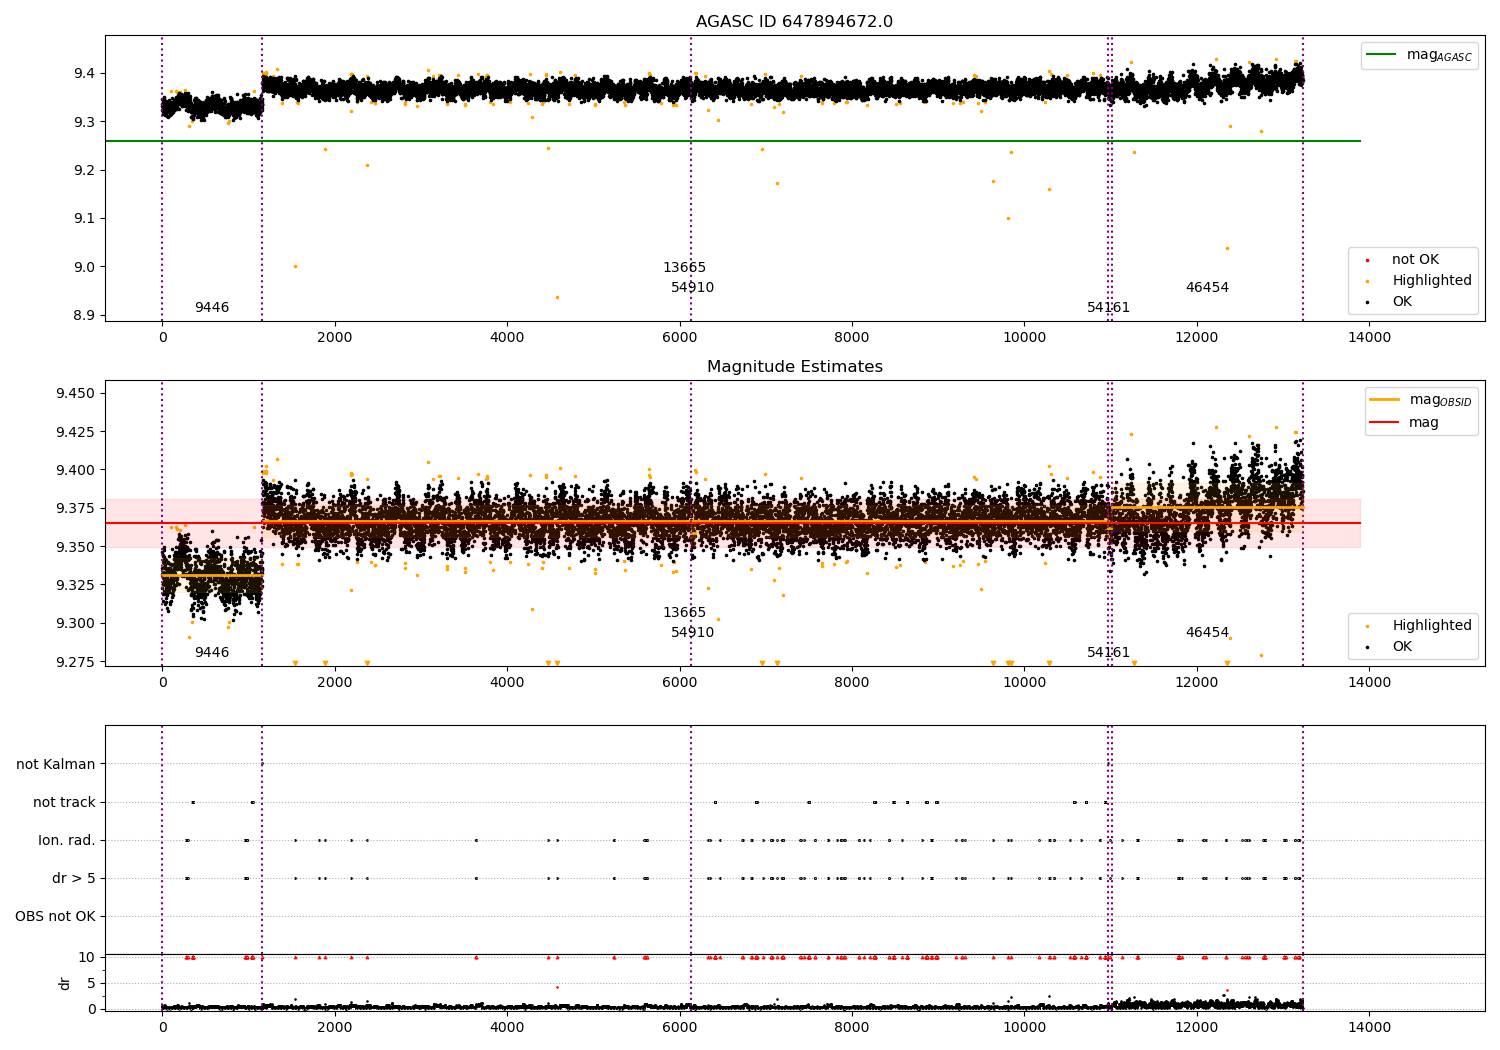The image size is (1500, 1050).
Task: Click the orange line sample beside mag OBSID
Action: 1384,400
